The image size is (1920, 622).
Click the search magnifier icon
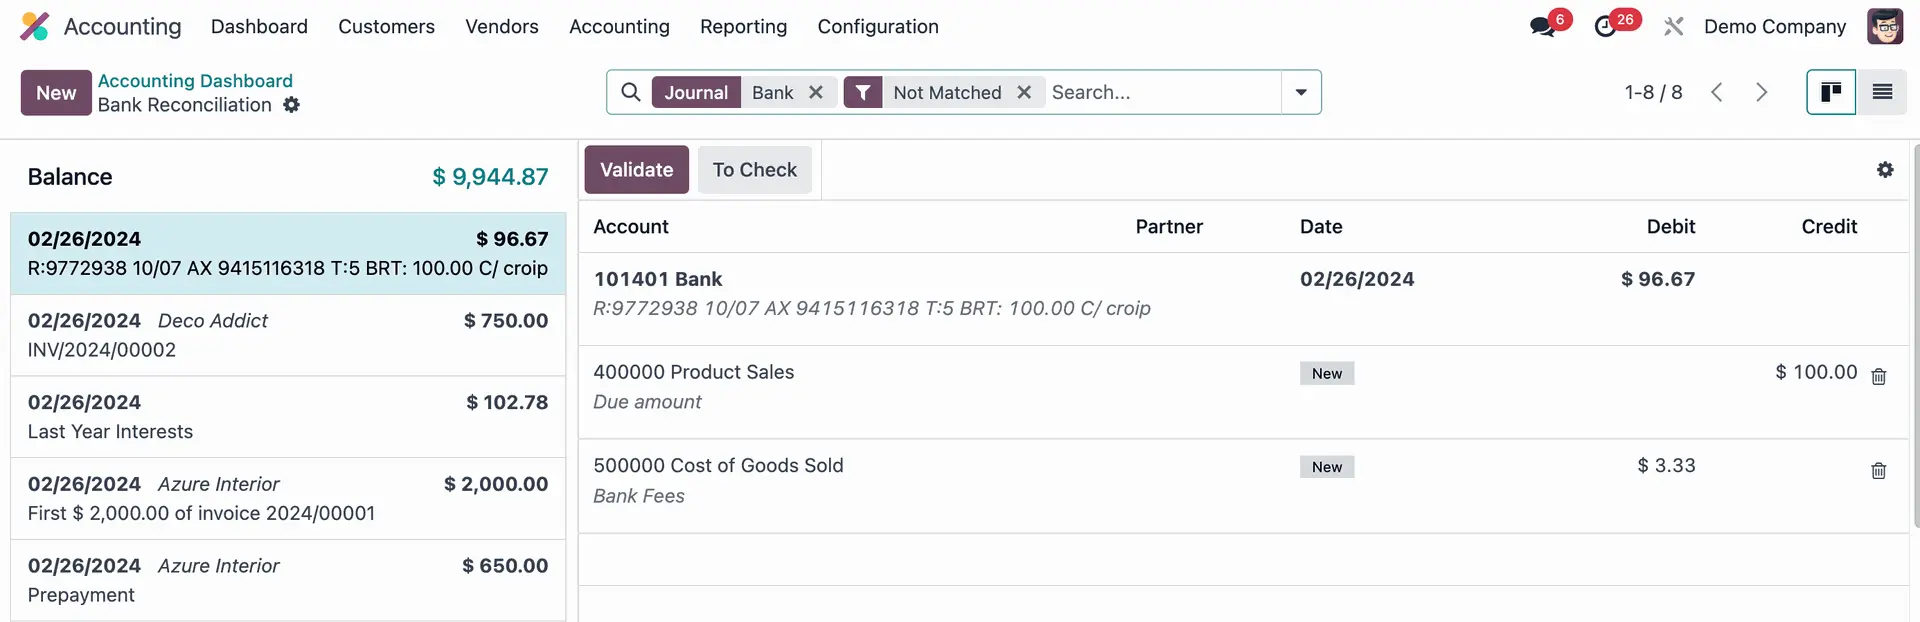click(630, 93)
